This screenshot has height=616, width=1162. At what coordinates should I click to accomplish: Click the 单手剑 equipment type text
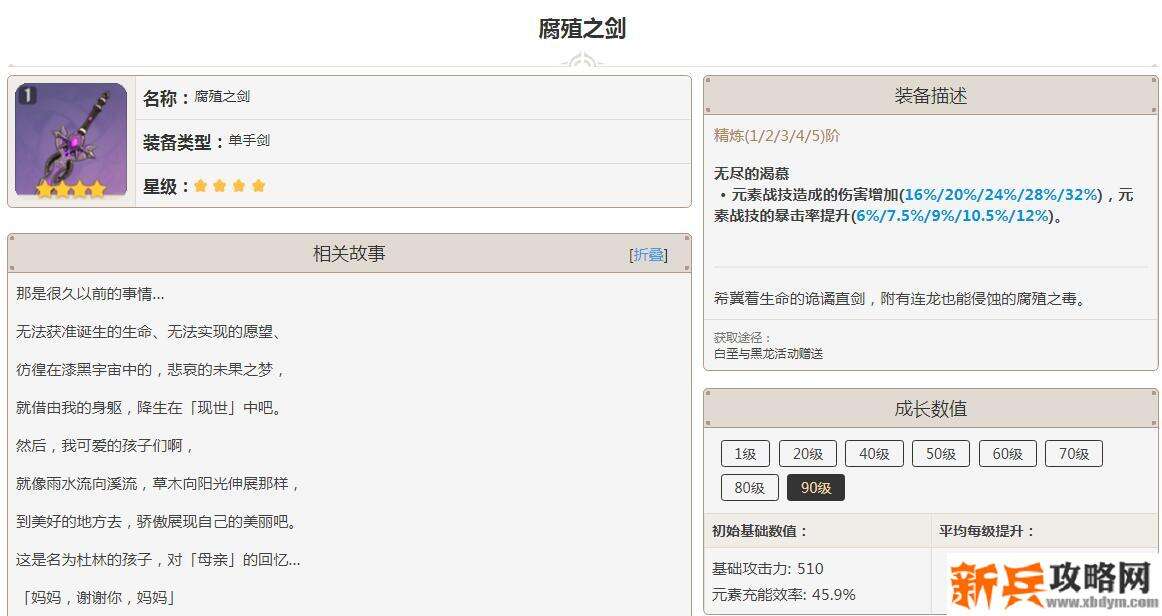coord(249,141)
